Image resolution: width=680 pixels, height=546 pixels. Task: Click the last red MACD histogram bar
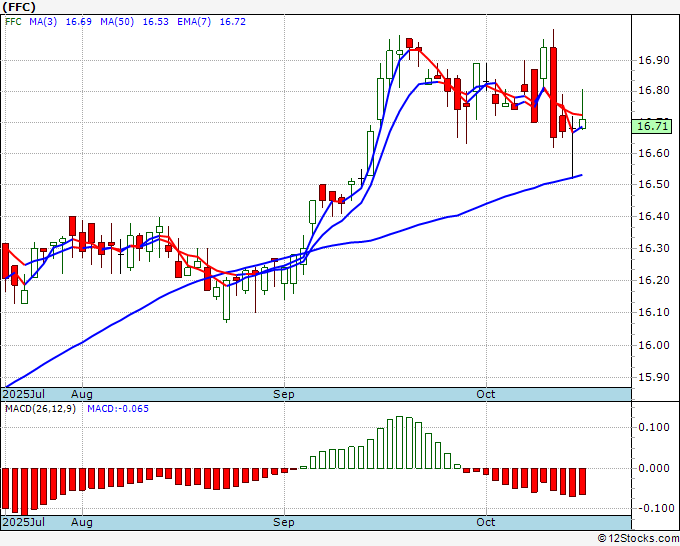pos(582,481)
